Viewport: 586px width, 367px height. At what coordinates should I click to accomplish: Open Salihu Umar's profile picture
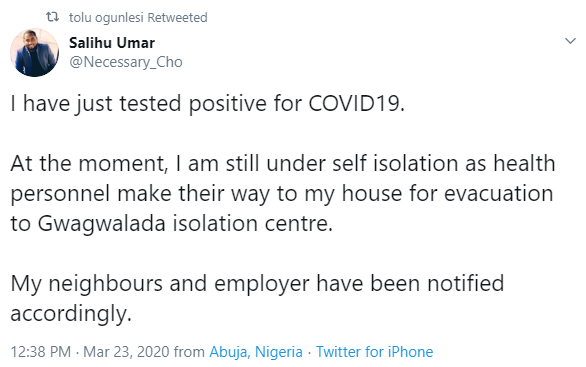(34, 53)
